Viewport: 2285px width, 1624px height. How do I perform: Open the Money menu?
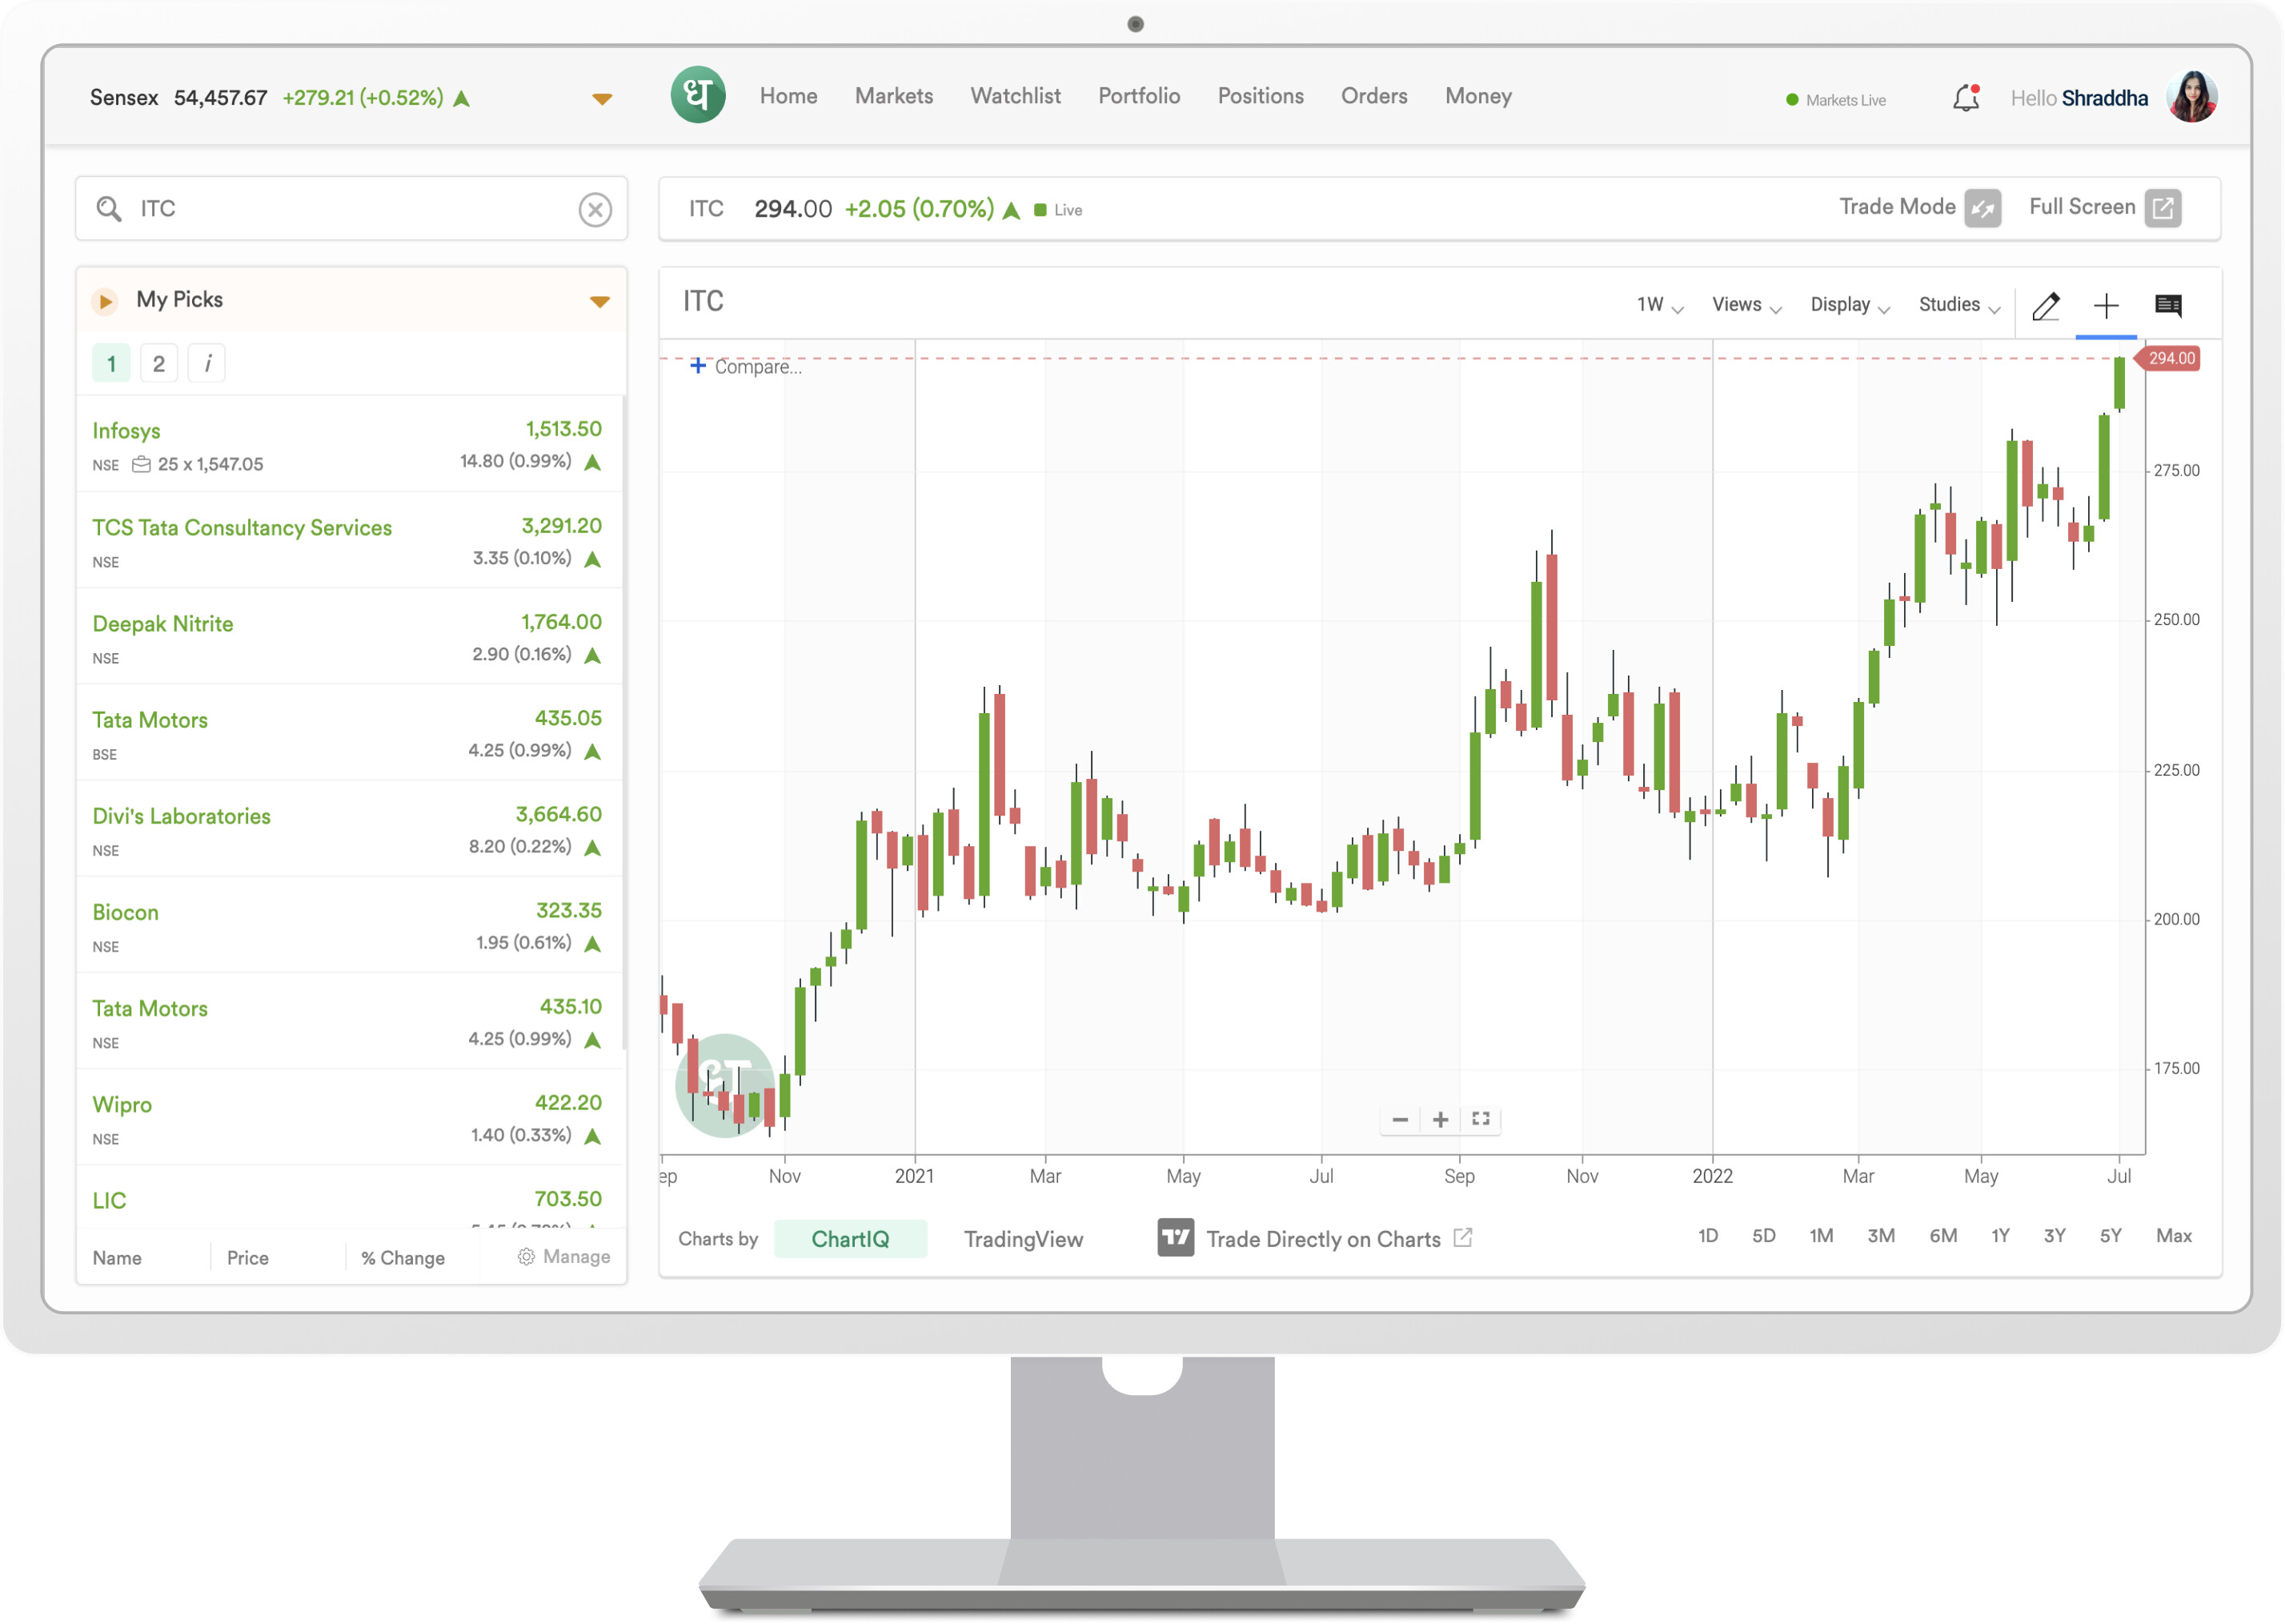[x=1478, y=96]
